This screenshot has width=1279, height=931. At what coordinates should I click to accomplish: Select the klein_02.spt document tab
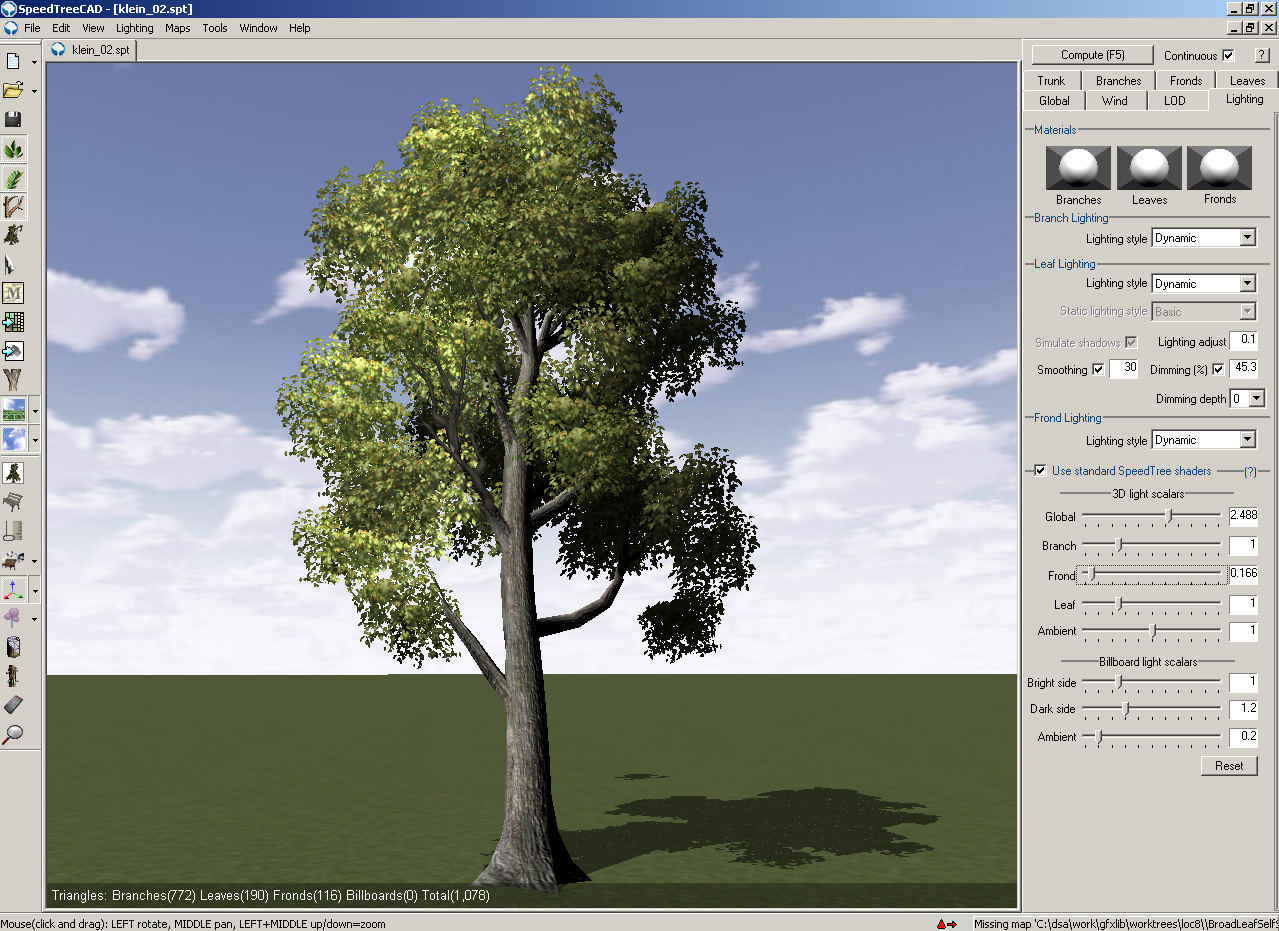click(92, 49)
